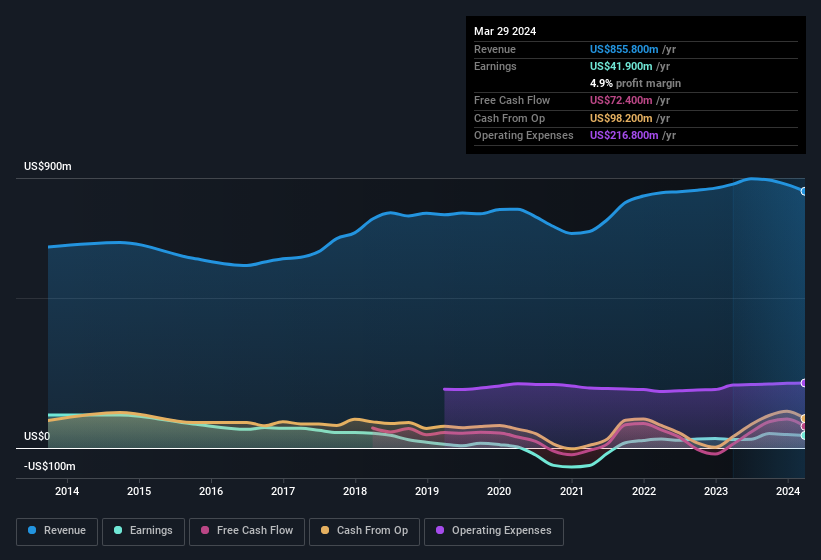Image resolution: width=821 pixels, height=560 pixels.
Task: Click the Cash From Op orange end-point marker
Action: click(804, 419)
